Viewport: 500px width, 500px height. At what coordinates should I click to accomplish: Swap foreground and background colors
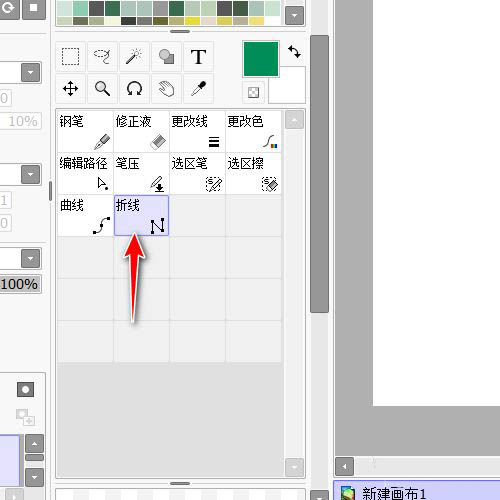[294, 52]
